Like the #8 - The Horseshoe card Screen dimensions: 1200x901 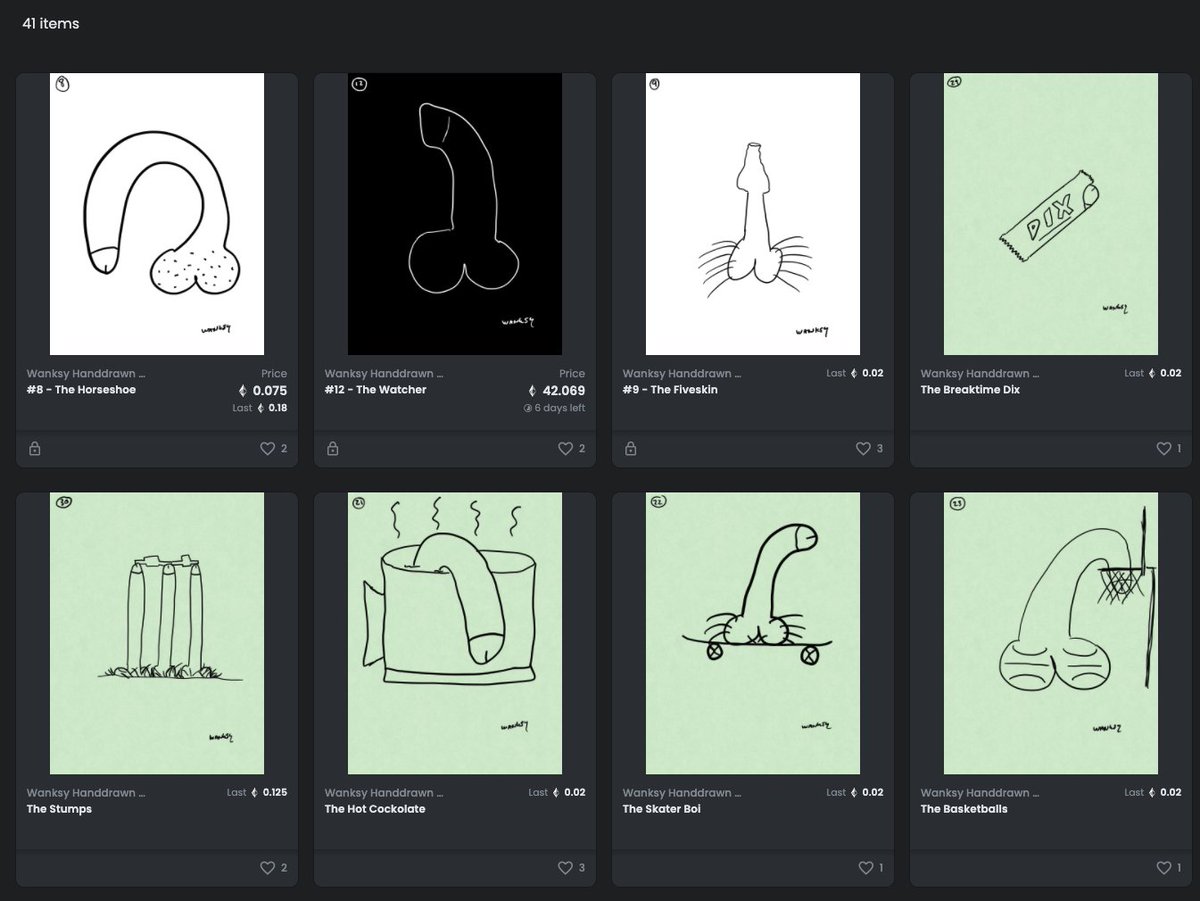267,449
